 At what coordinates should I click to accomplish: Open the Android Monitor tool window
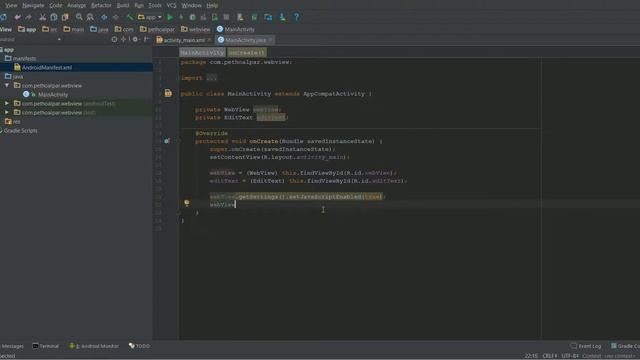pos(94,346)
